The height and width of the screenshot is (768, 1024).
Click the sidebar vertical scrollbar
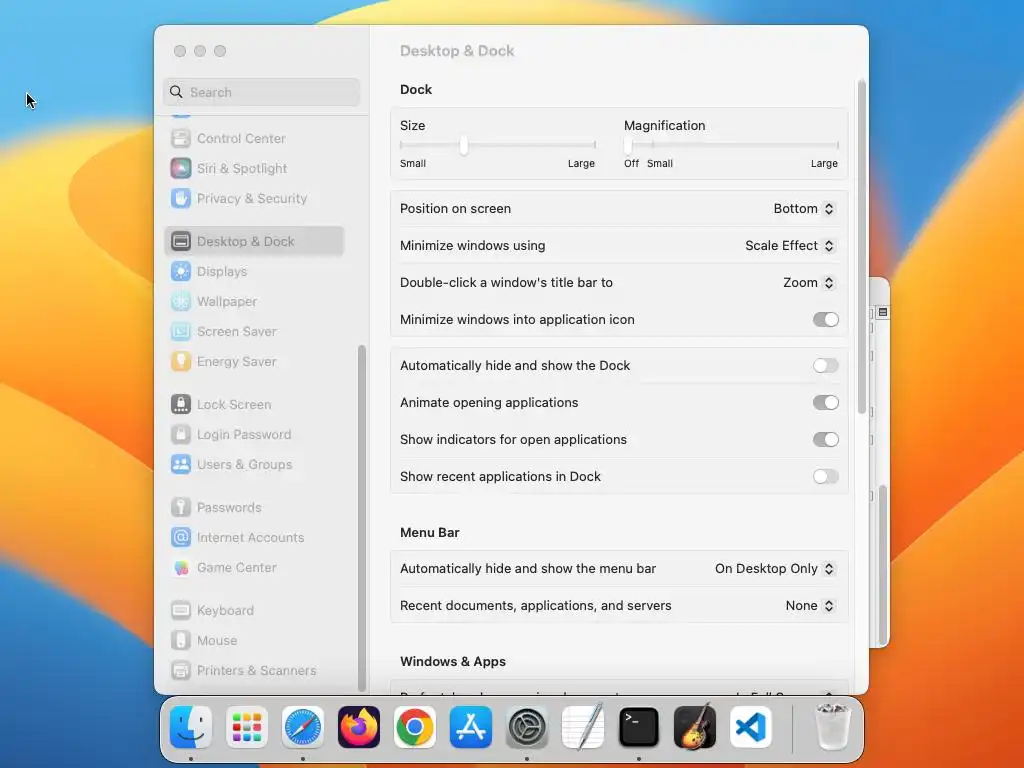click(x=362, y=517)
